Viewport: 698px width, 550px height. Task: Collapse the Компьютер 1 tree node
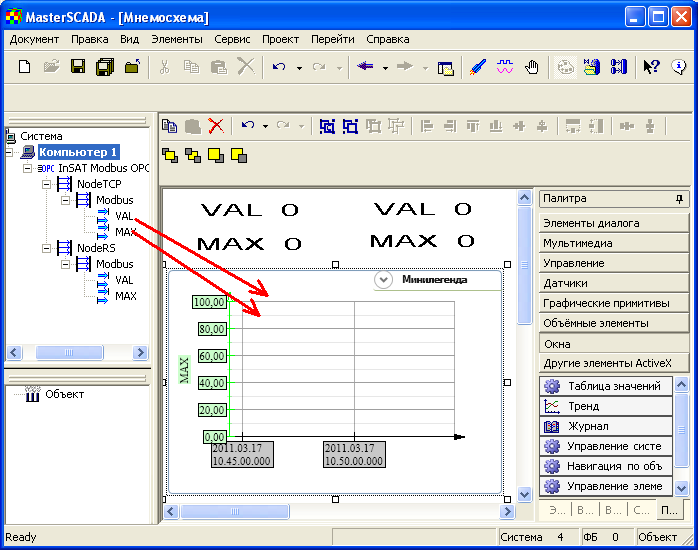tap(9, 152)
